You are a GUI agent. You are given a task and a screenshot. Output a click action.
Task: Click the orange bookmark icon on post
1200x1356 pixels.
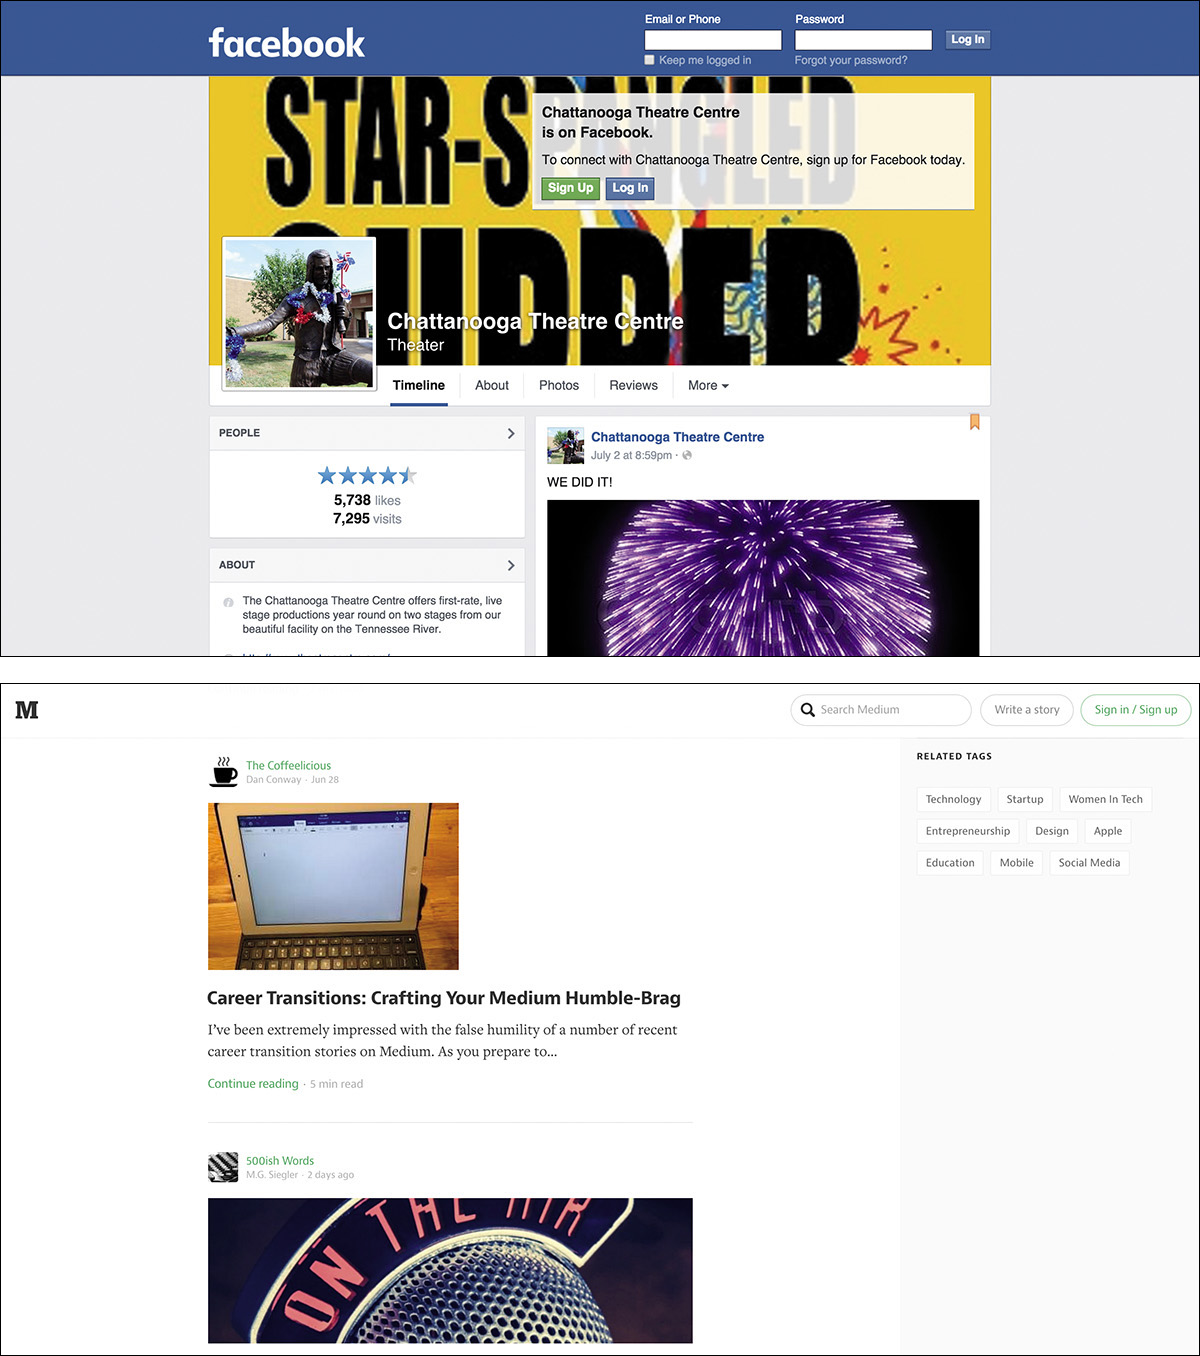coord(974,423)
